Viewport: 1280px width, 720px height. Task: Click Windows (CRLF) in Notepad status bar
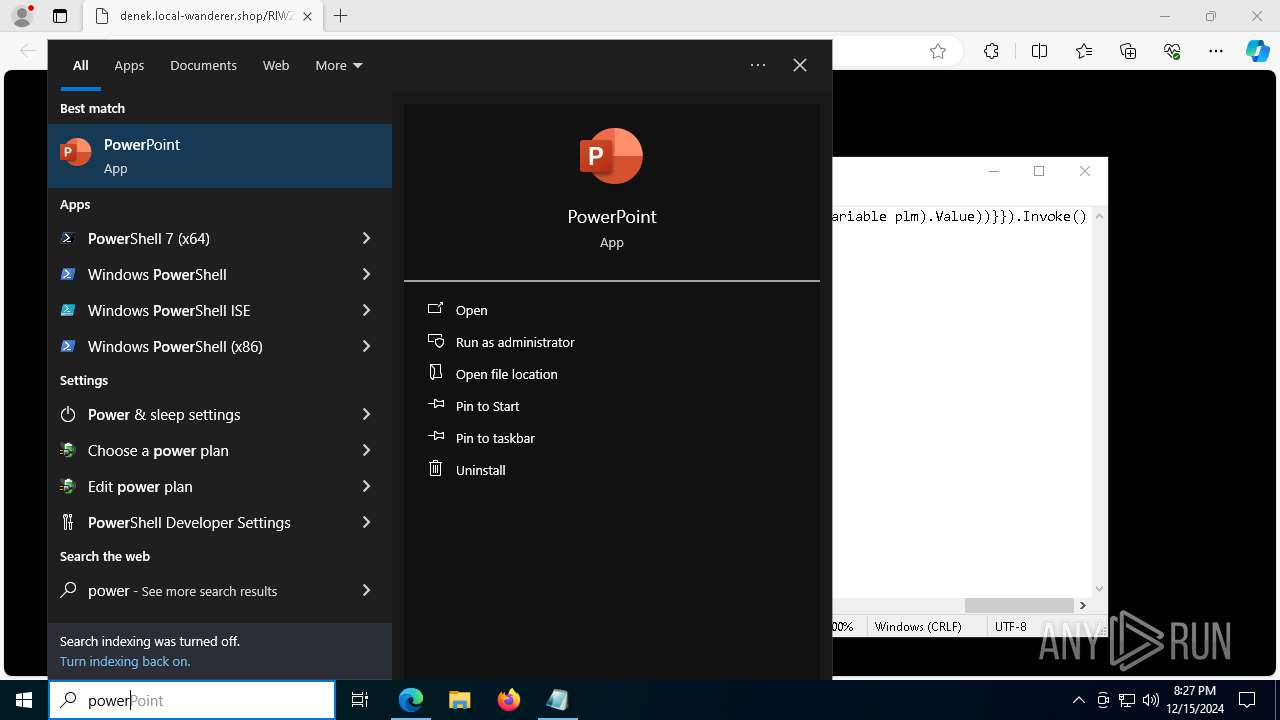(918, 626)
